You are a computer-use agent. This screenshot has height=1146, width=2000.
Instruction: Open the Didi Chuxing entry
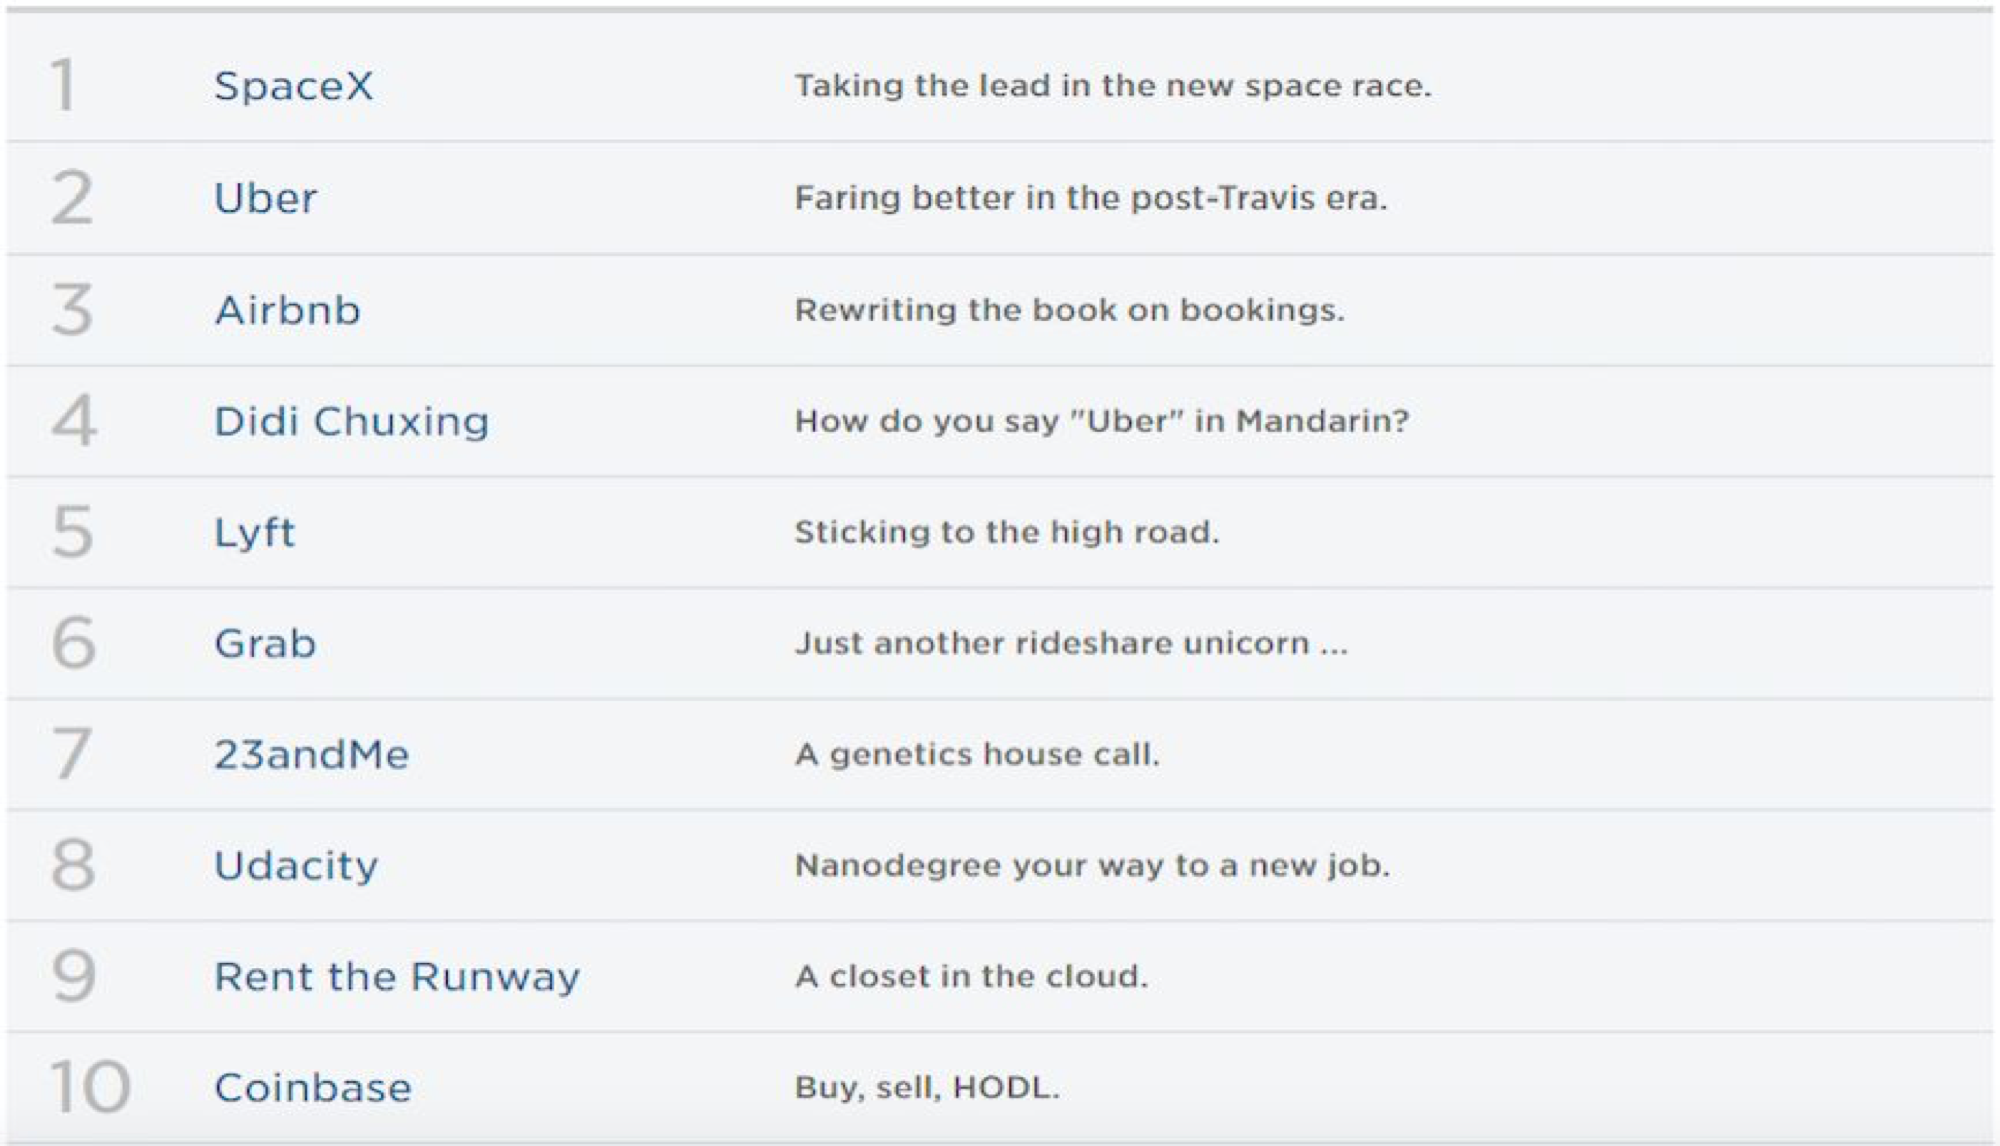coord(352,421)
